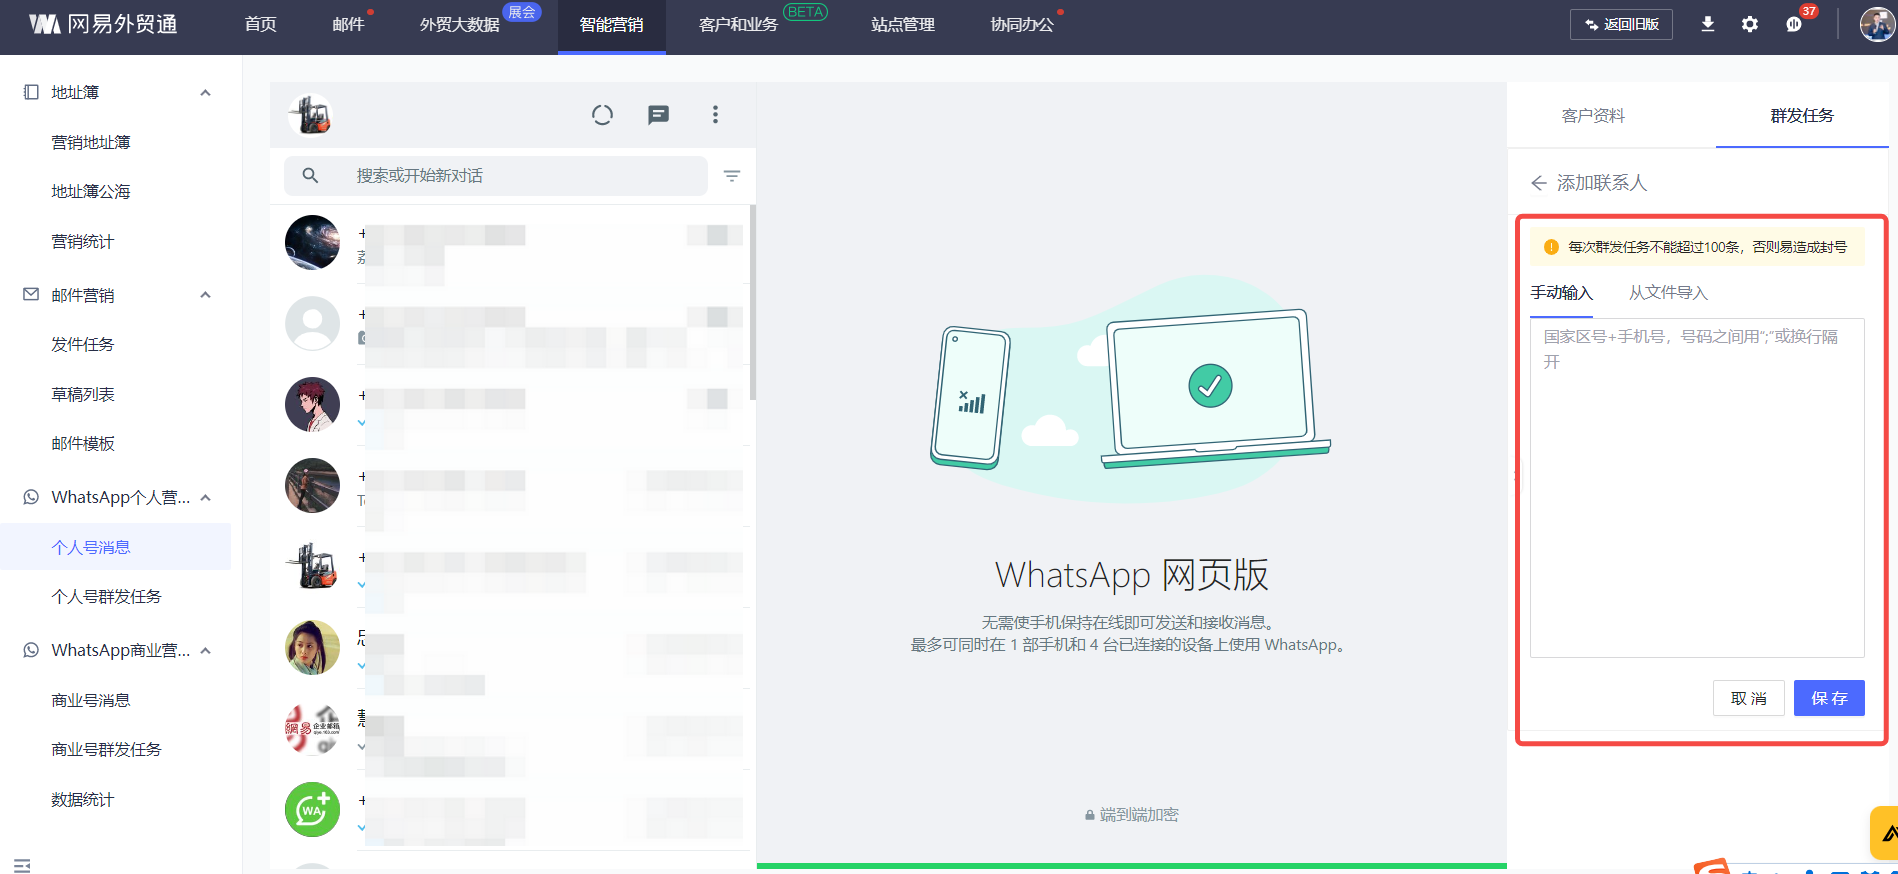Click the WhatsApp商业营销 icon in sidebar
This screenshot has height=874, width=1898.
[31, 650]
